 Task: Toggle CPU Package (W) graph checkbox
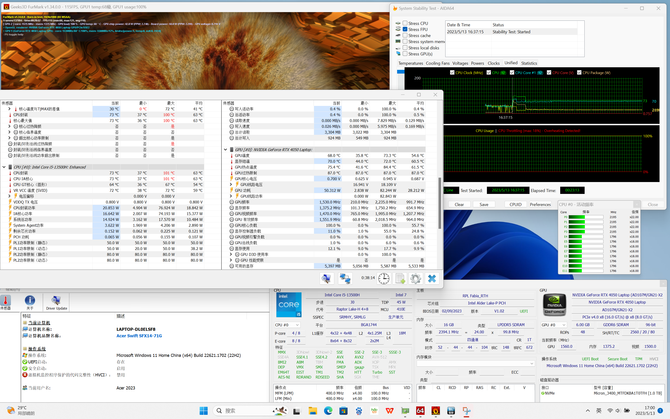(x=579, y=73)
